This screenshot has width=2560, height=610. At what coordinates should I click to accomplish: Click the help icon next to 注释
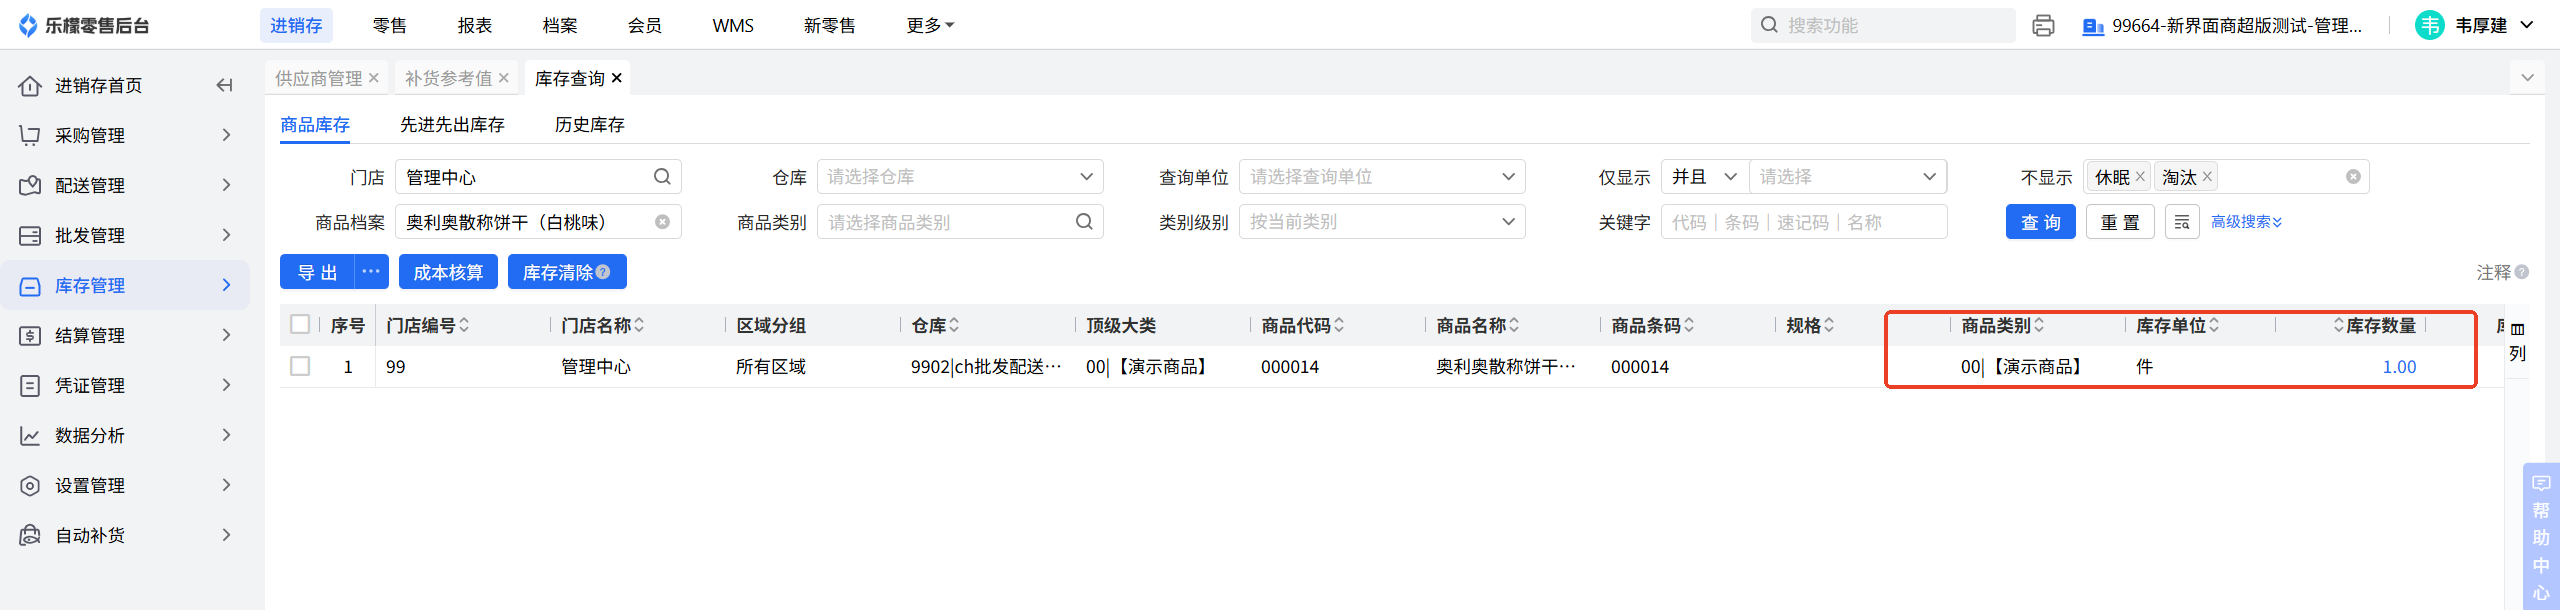click(x=2522, y=272)
